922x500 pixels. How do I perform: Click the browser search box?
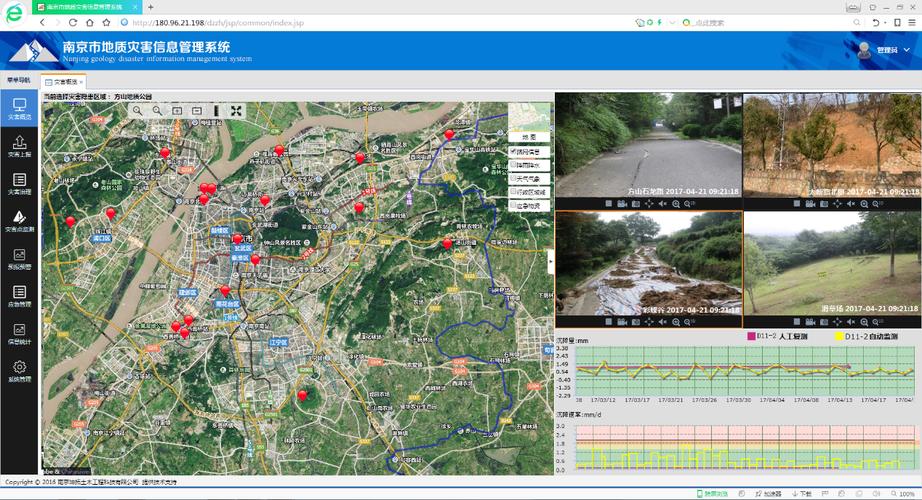click(x=773, y=22)
